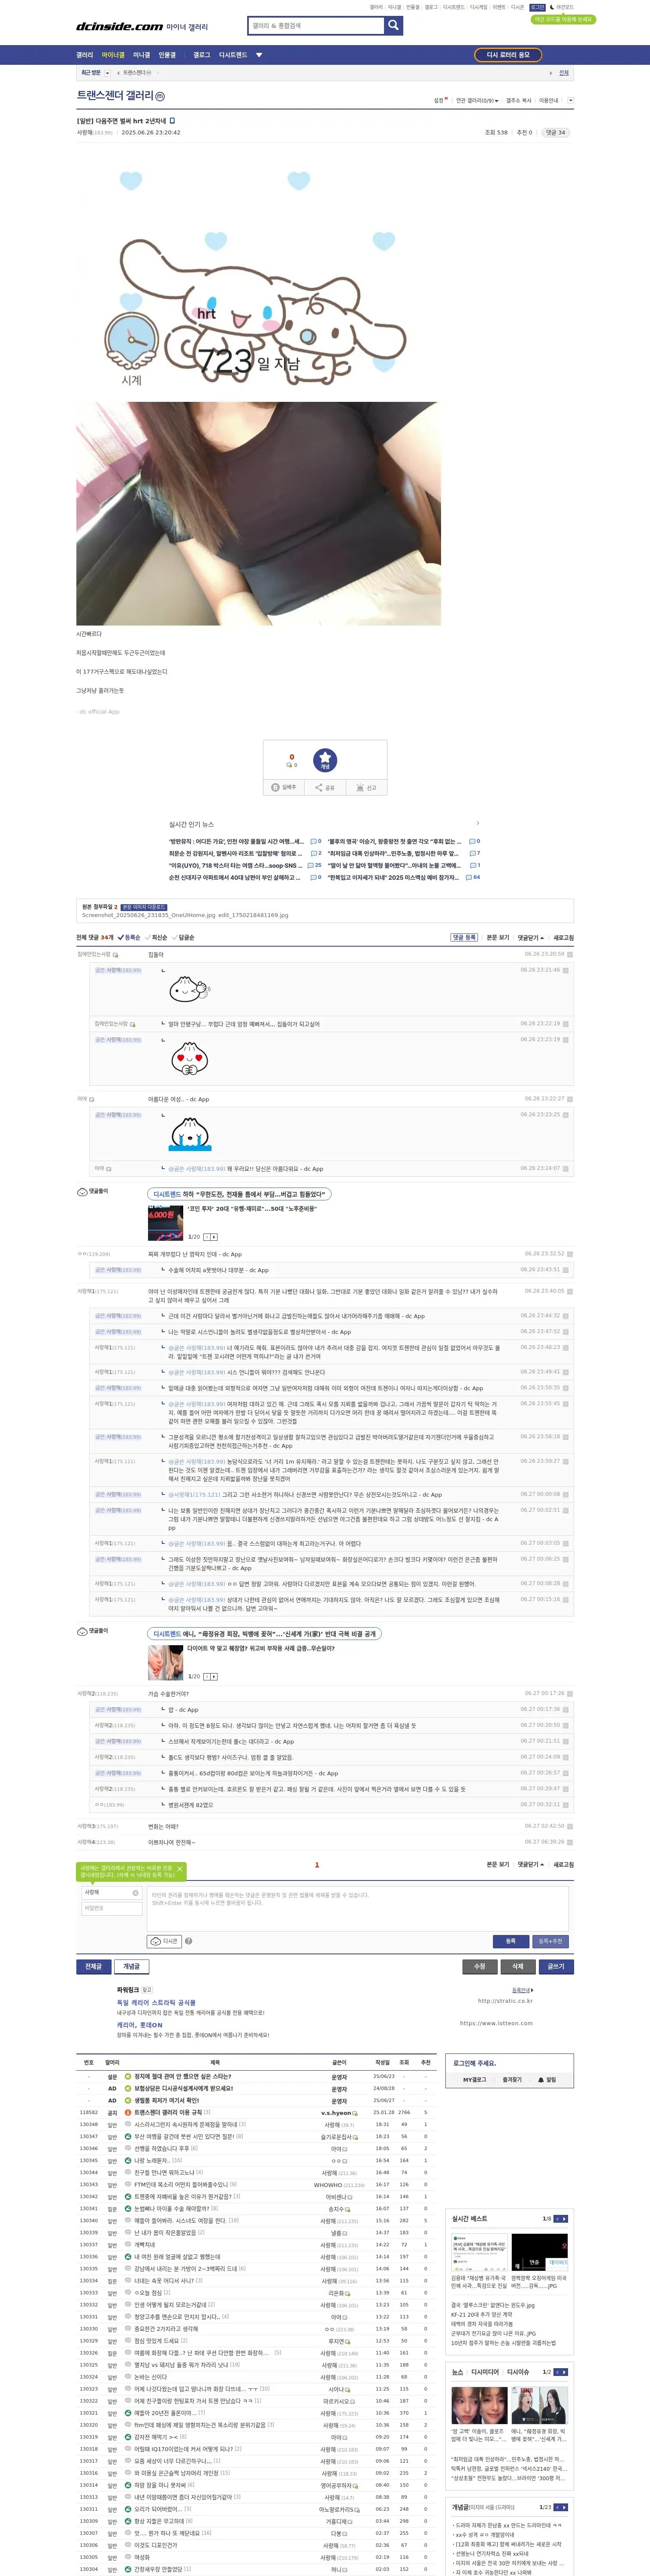The width and height of the screenshot is (650, 2576).
Task: Open the 트랜스젠더 갤러리 이용 규칙 post
Action: click(168, 2113)
